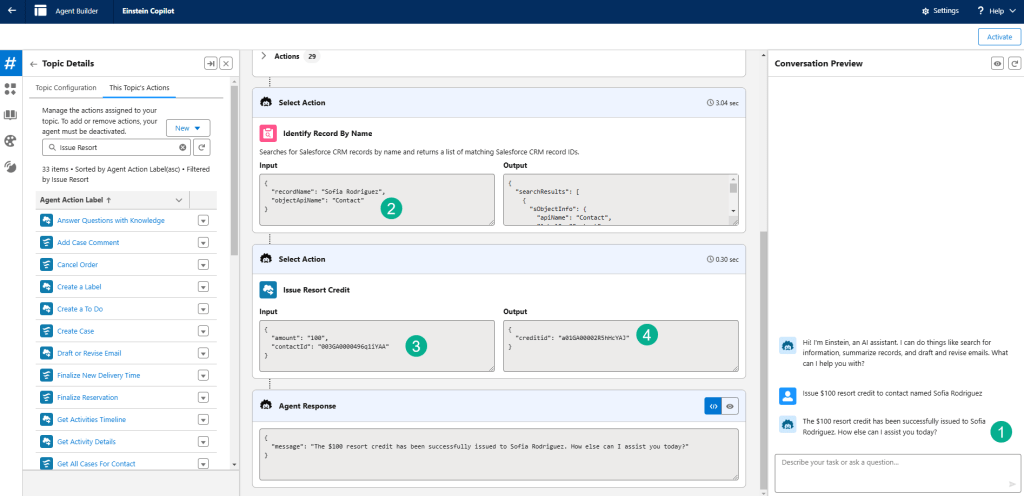This screenshot has width=1024, height=496.
Task: Refresh the actions list next to the search box
Action: tap(201, 147)
